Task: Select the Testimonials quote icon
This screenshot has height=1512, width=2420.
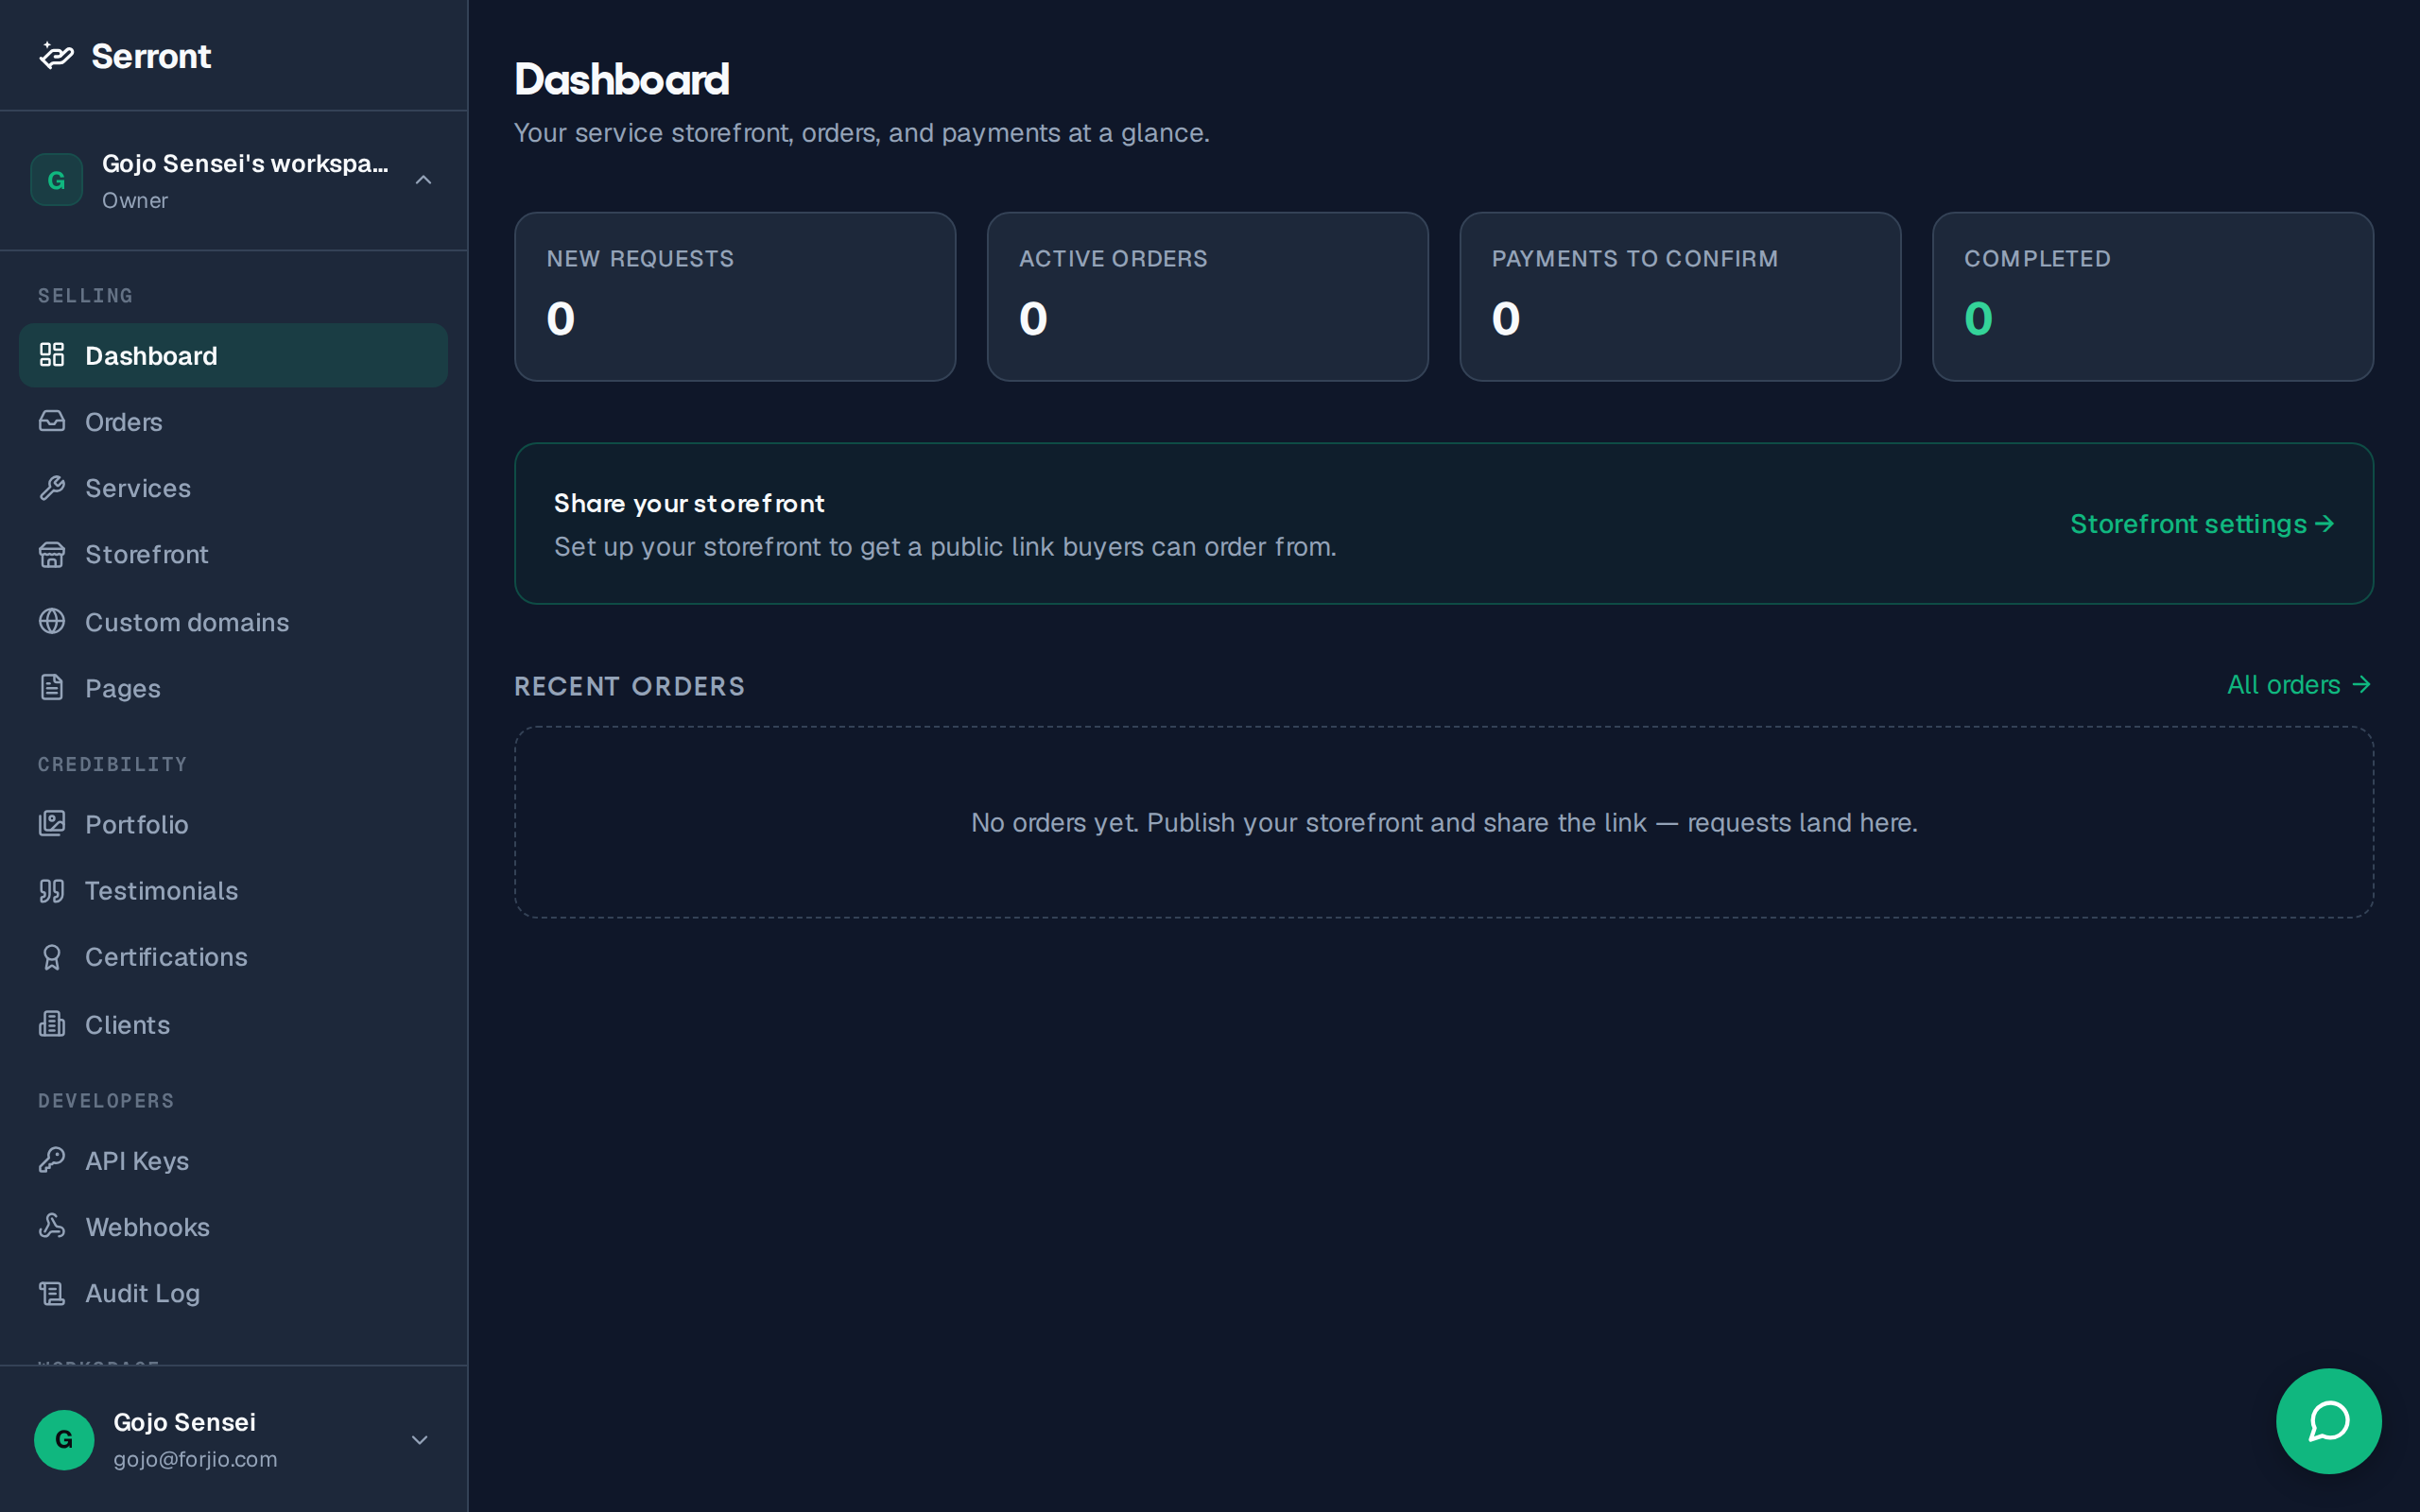Action: 52,890
